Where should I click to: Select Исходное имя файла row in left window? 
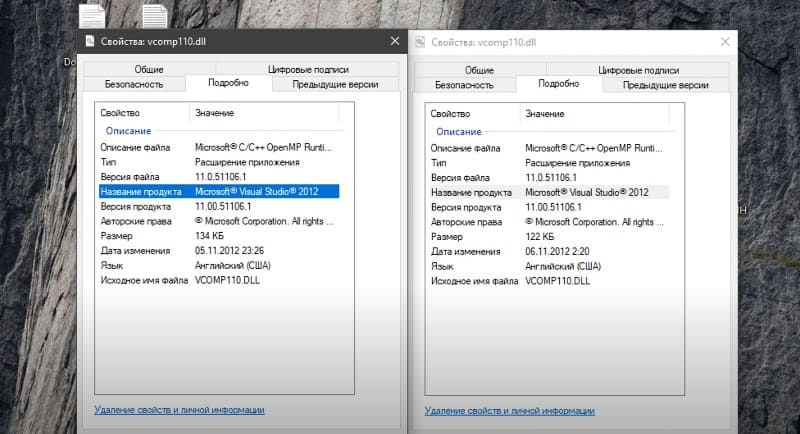coord(219,280)
